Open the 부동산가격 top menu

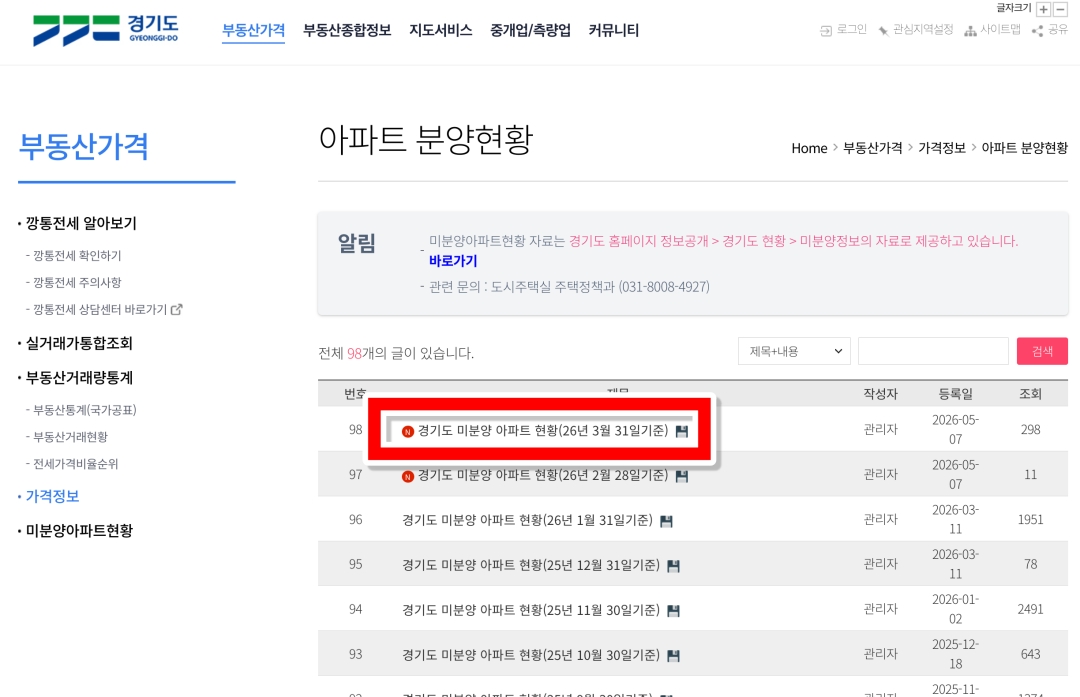(x=253, y=30)
